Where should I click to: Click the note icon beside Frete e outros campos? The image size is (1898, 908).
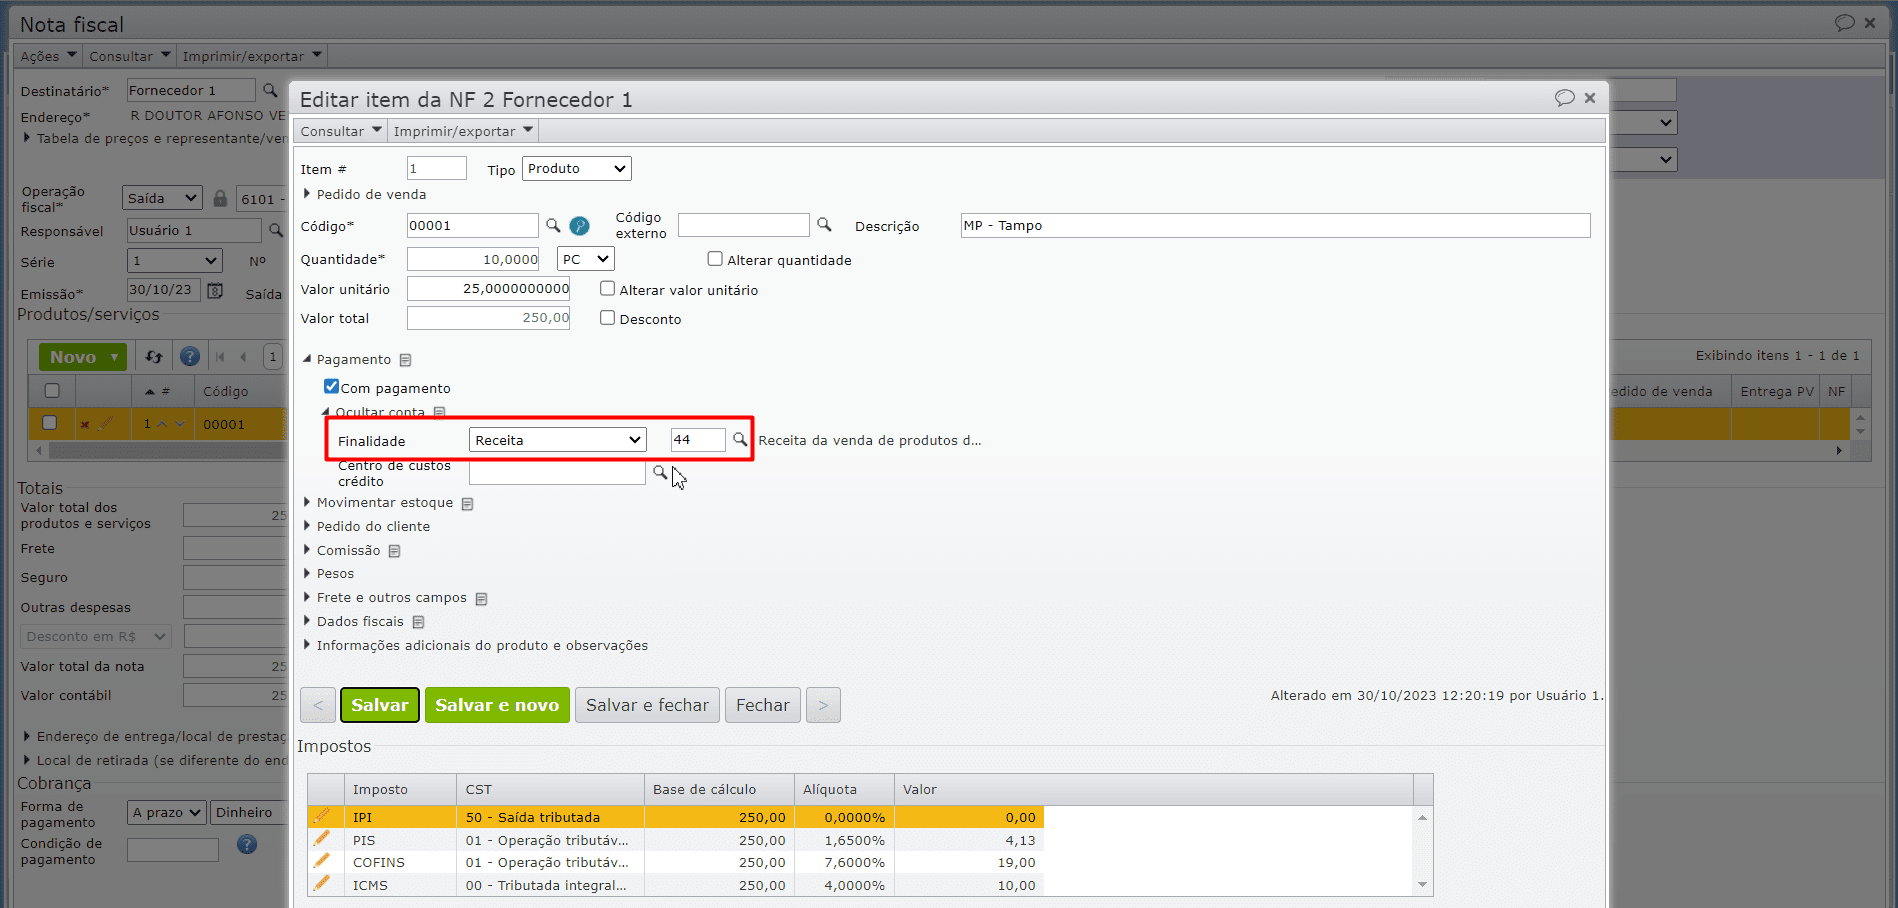481,598
